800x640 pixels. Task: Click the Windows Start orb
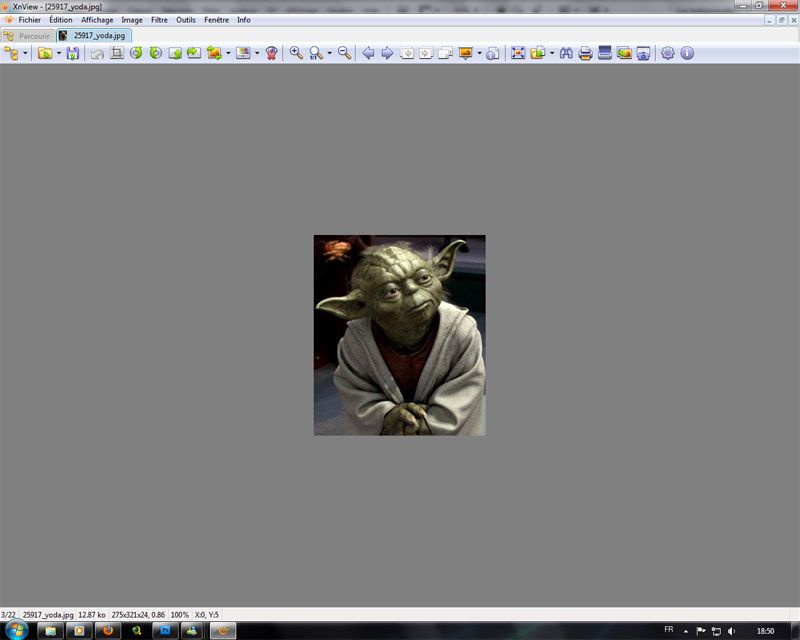(16, 630)
